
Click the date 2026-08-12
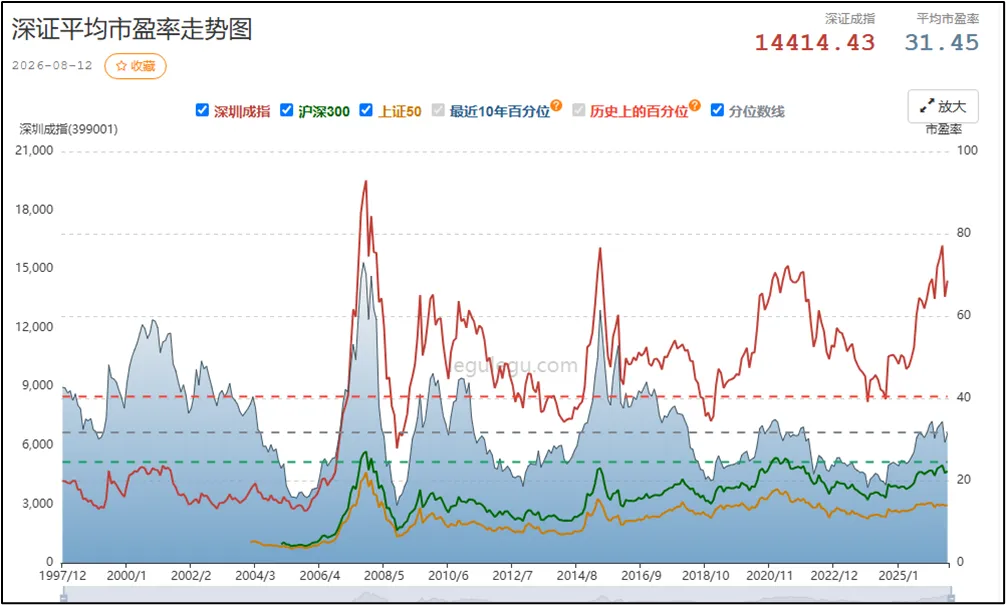point(52,65)
